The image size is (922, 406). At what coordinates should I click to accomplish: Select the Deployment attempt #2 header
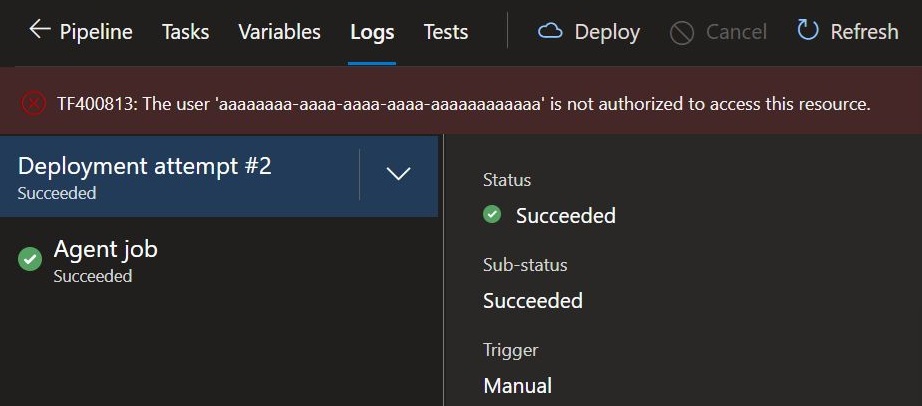[x=179, y=177]
